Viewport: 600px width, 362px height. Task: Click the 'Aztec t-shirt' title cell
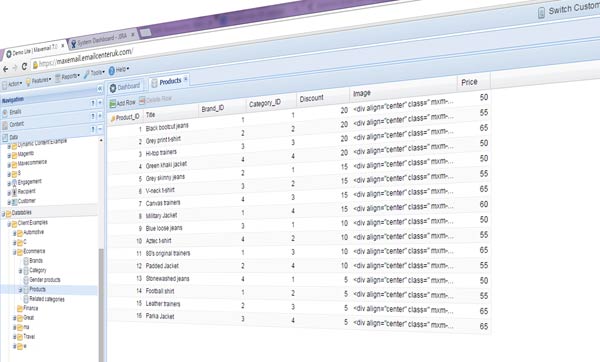[x=158, y=241]
